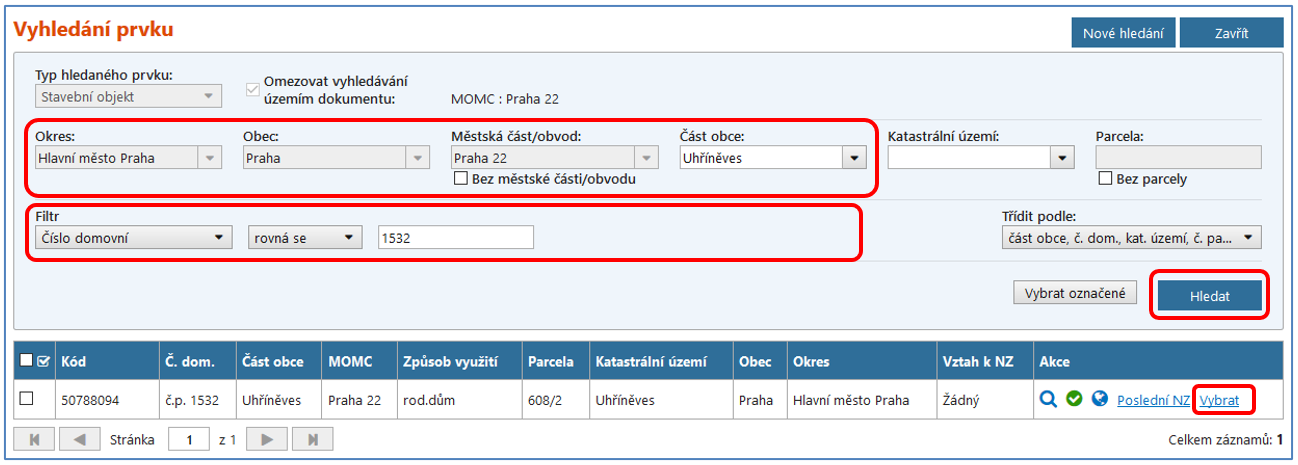The height and width of the screenshot is (465, 1298).
Task: Click the magnifier detail icon in Akce column
Action: tap(1048, 399)
